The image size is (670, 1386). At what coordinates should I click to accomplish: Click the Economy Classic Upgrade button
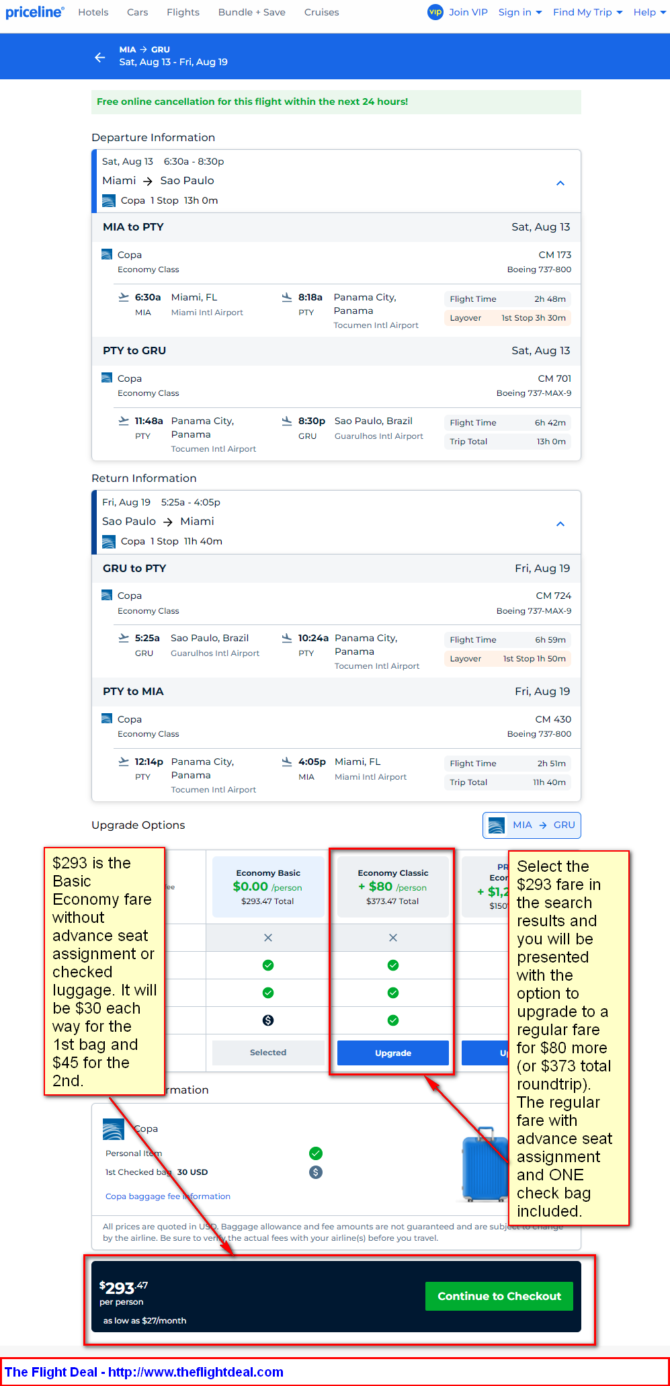click(393, 1052)
